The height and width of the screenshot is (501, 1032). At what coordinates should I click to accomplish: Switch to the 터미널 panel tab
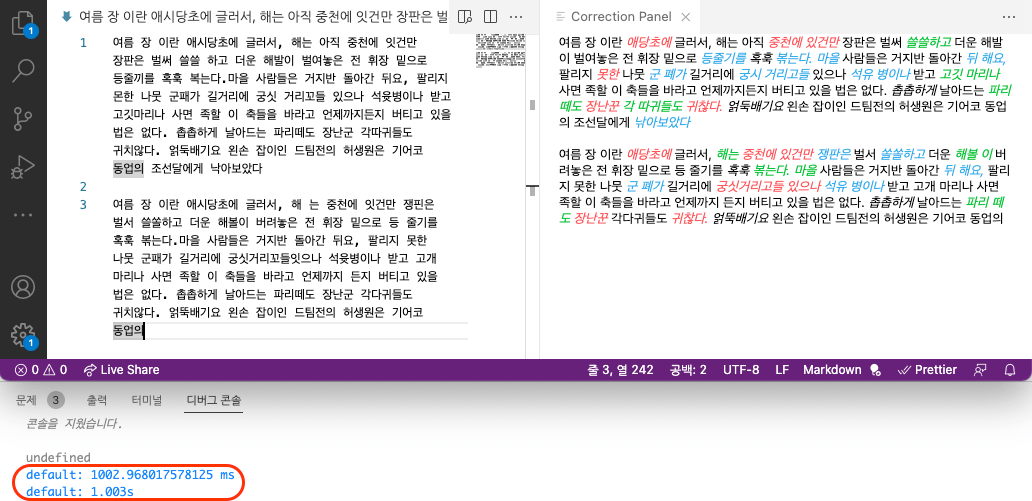click(x=147, y=400)
